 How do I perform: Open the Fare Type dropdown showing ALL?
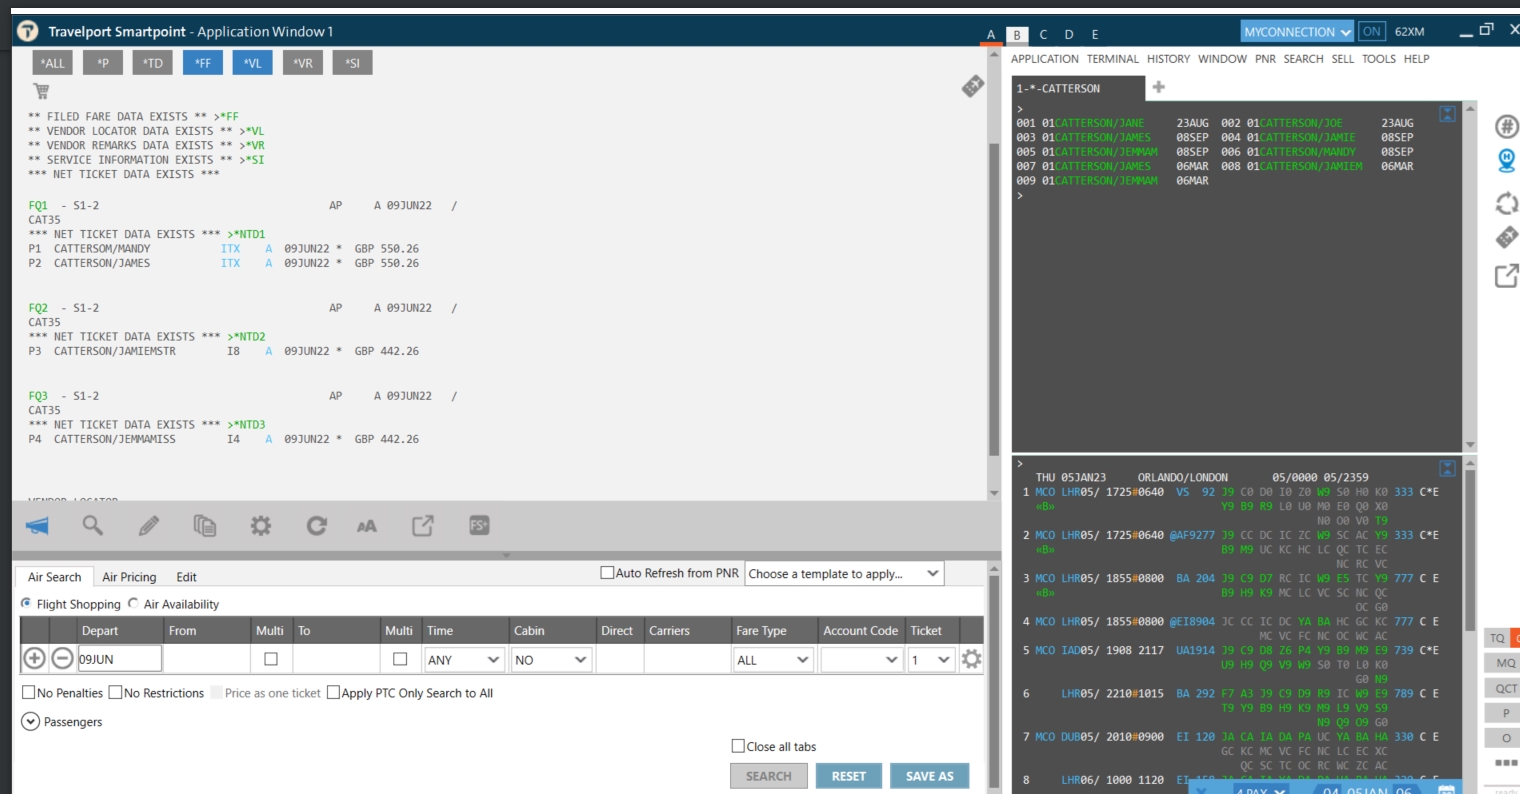pyautogui.click(x=773, y=660)
